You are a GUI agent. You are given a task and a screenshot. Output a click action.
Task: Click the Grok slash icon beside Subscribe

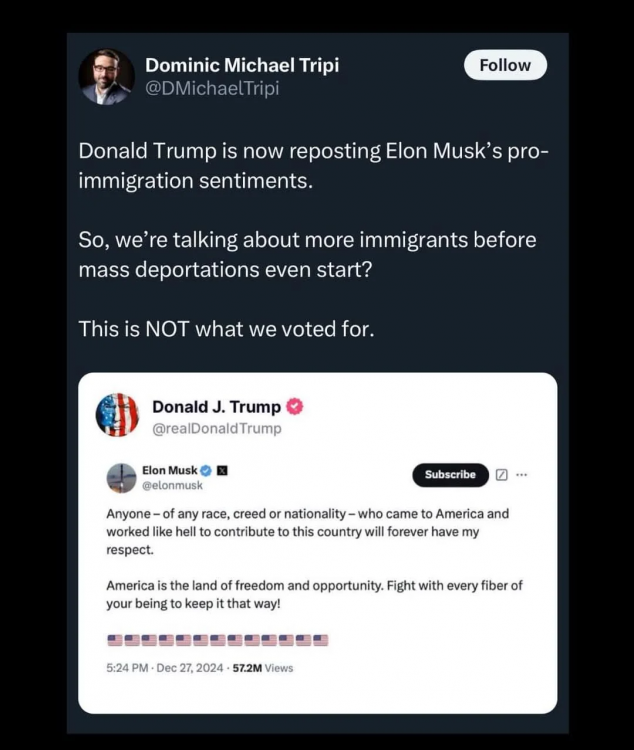pyautogui.click(x=501, y=474)
